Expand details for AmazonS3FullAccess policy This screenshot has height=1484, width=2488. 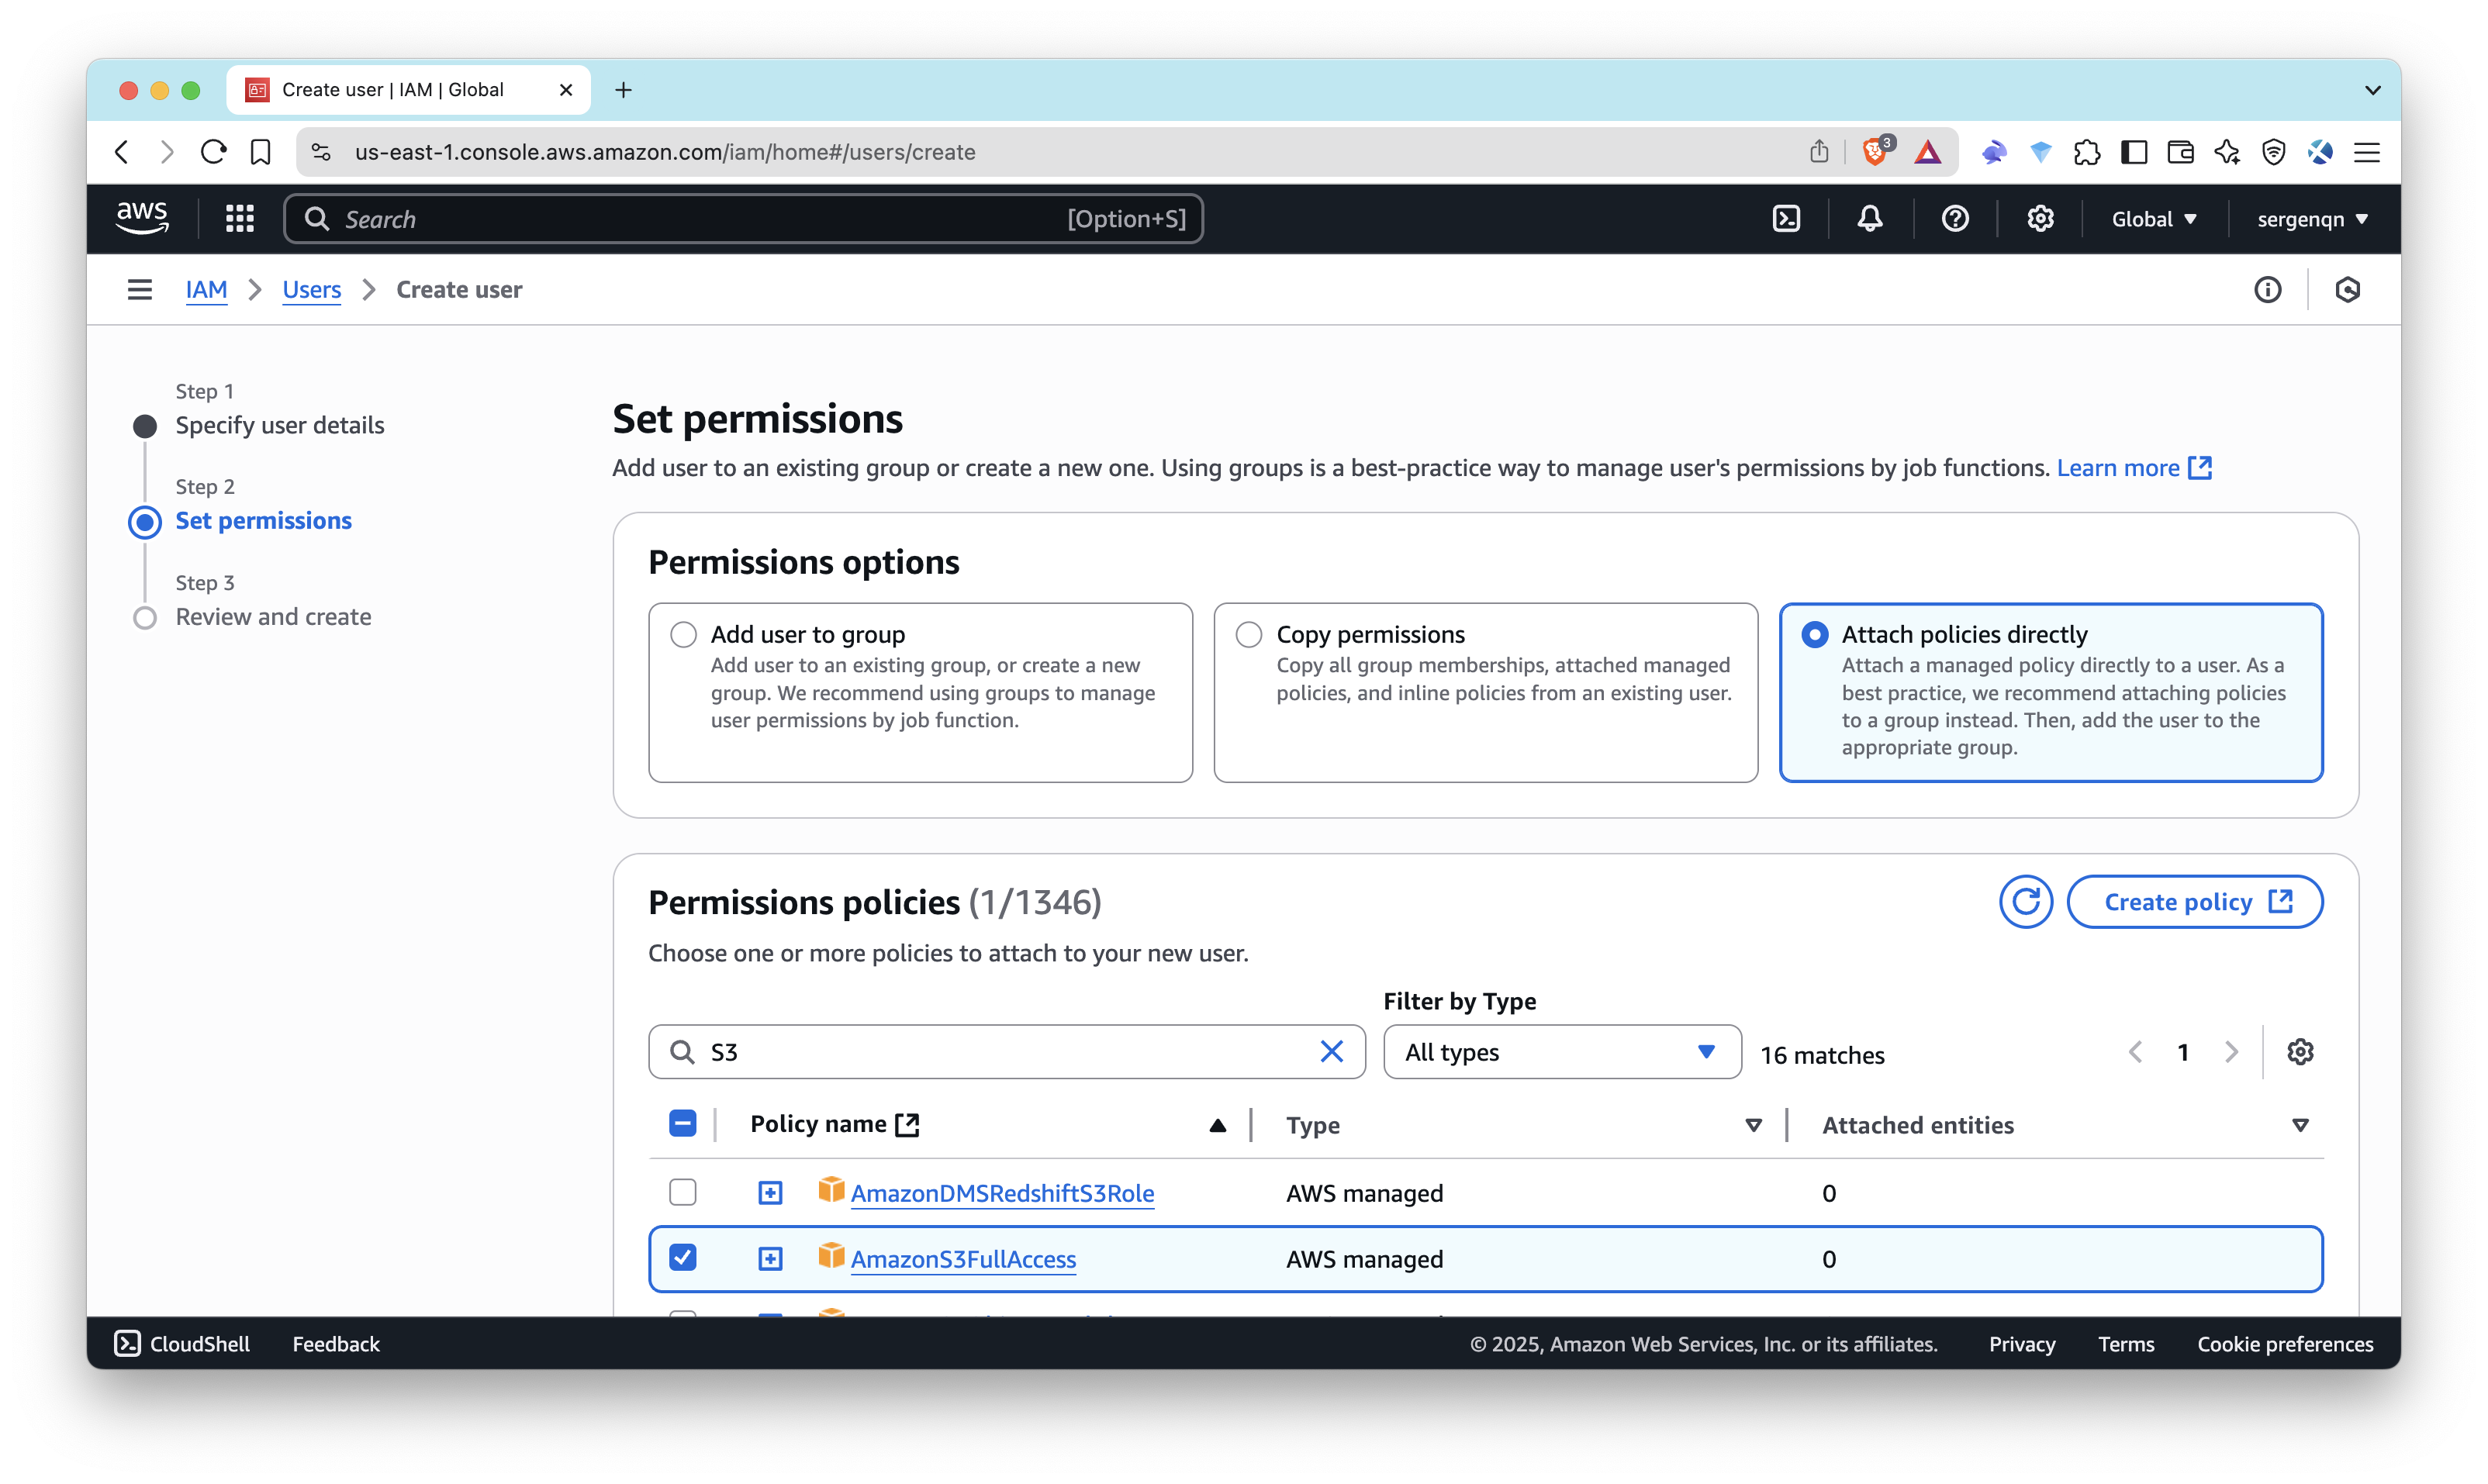(770, 1258)
